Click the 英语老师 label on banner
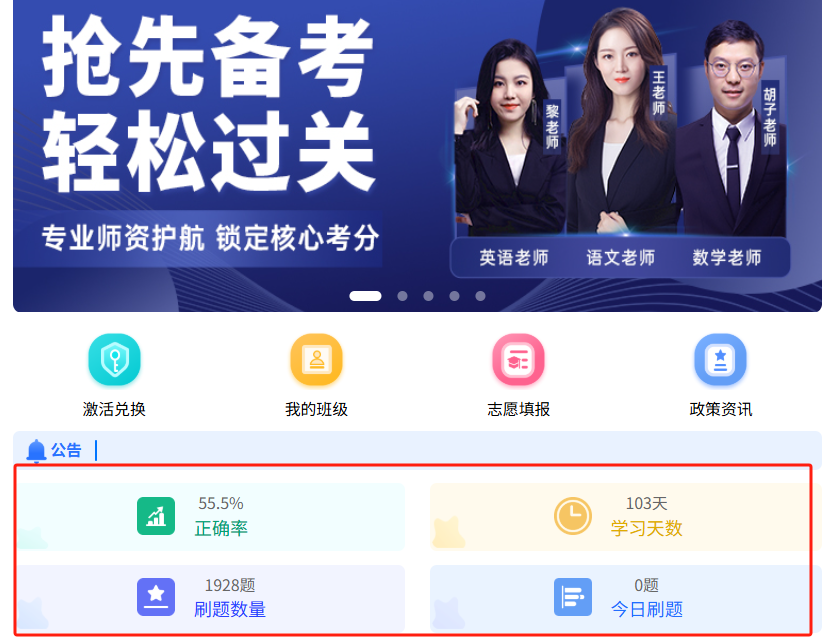 point(514,257)
